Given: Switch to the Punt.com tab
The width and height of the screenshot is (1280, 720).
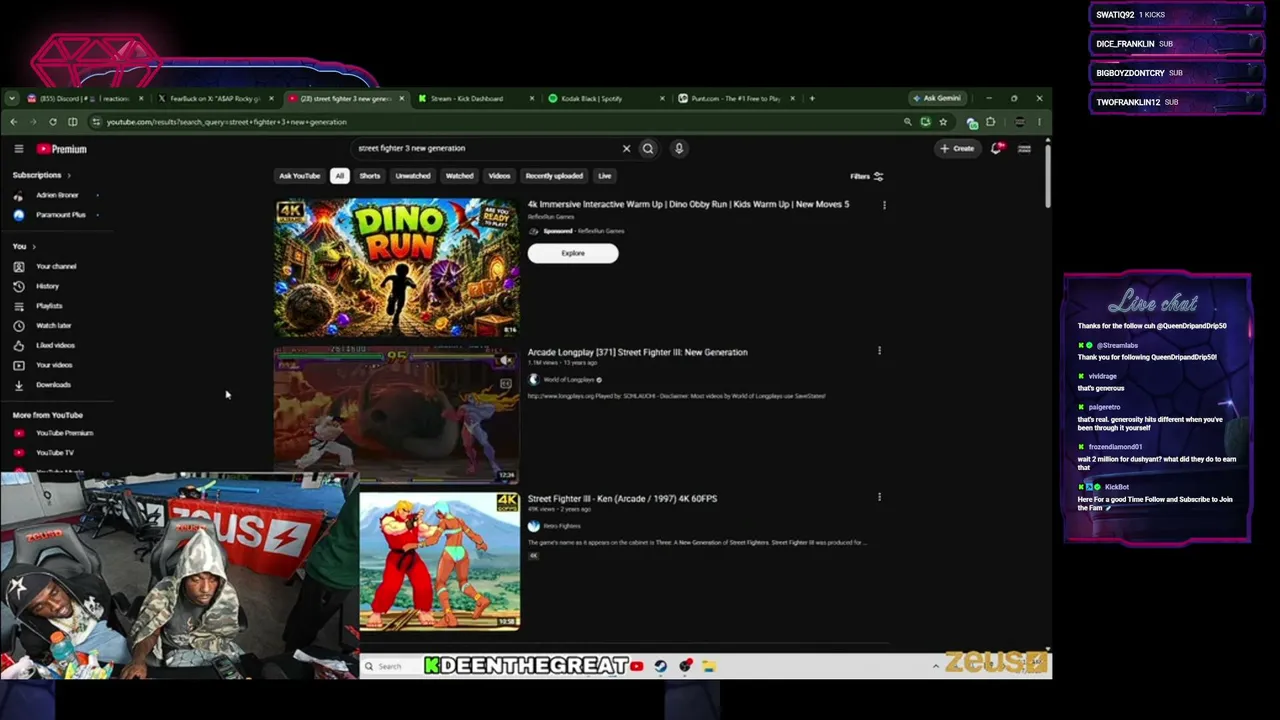Looking at the screenshot, I should point(735,99).
